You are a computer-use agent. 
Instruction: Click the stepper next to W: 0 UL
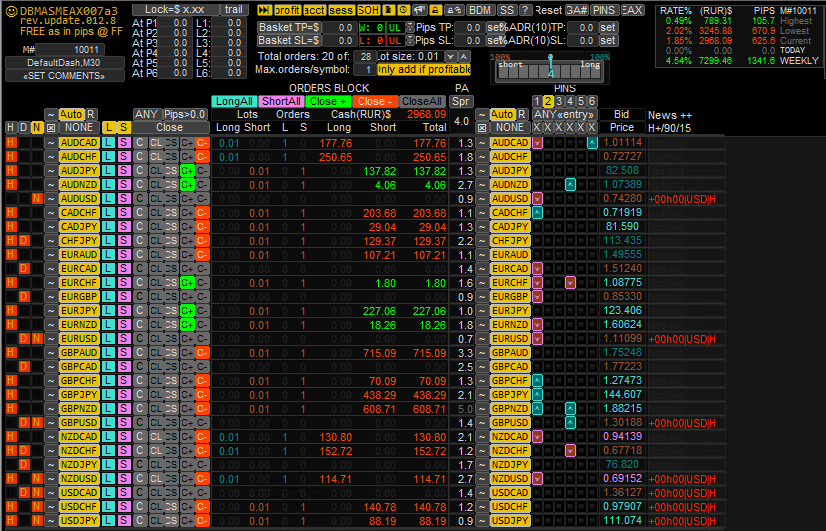[410, 27]
